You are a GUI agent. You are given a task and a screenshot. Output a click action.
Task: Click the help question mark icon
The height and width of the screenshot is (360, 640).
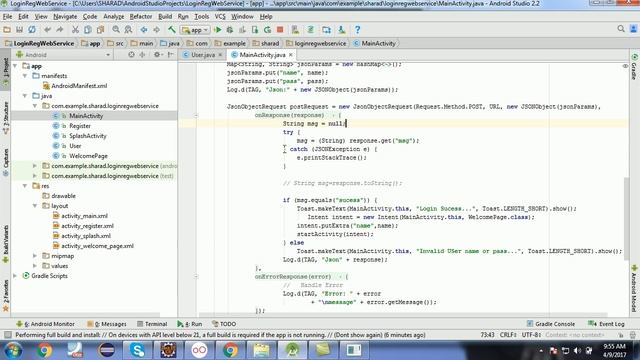358,30
